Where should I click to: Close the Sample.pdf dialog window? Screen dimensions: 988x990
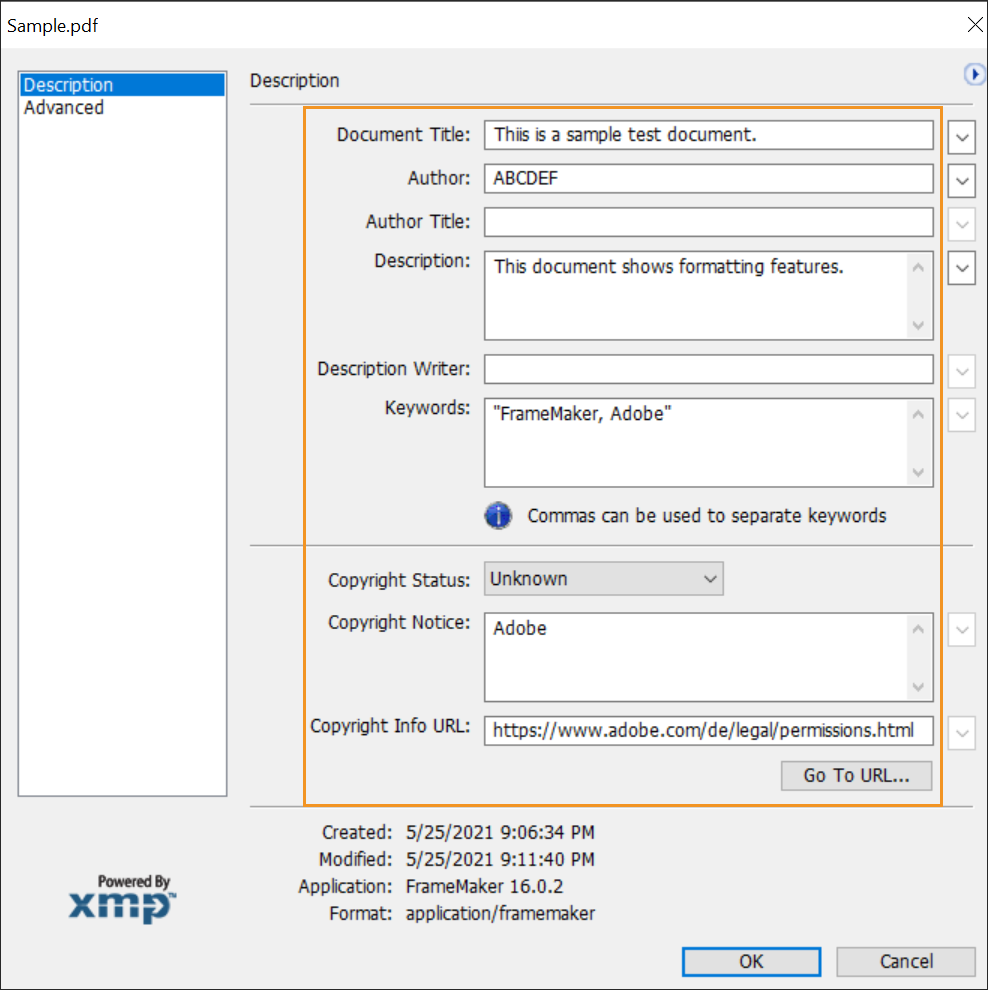(973, 26)
